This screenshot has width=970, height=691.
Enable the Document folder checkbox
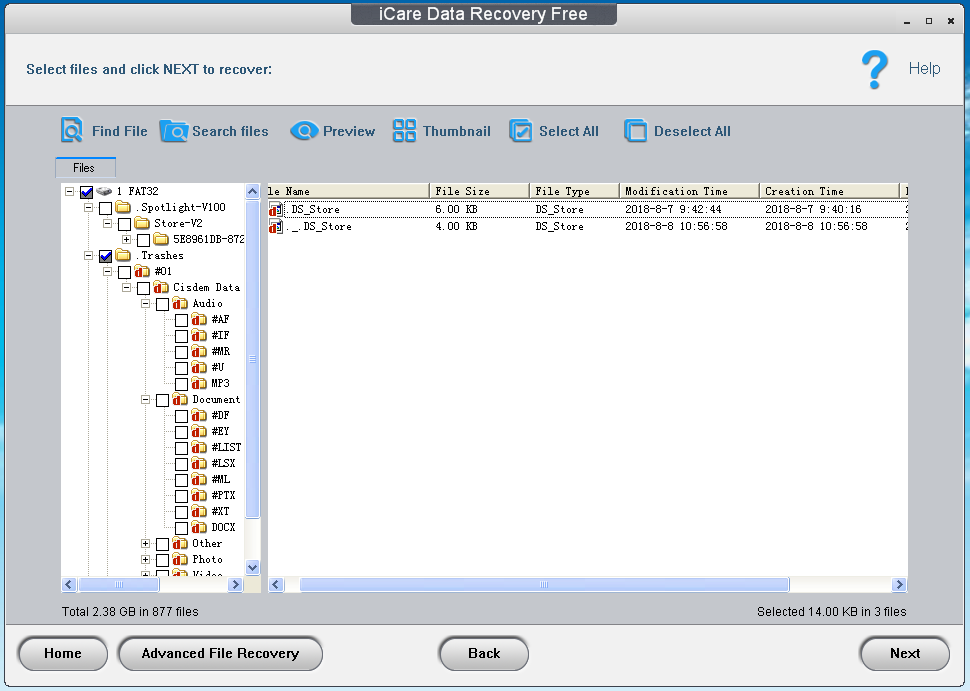[162, 399]
